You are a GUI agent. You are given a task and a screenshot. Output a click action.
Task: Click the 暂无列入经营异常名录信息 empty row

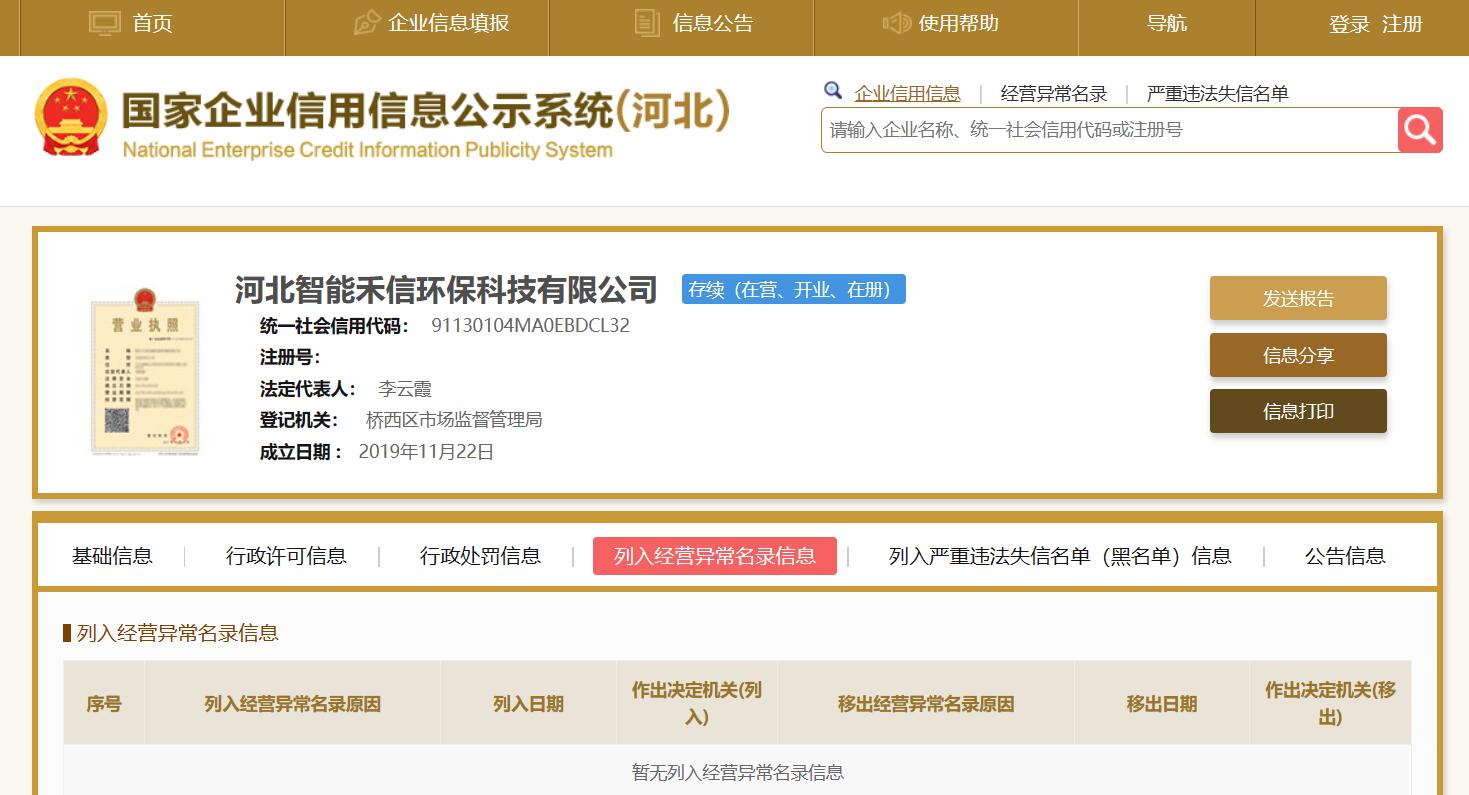pos(737,771)
